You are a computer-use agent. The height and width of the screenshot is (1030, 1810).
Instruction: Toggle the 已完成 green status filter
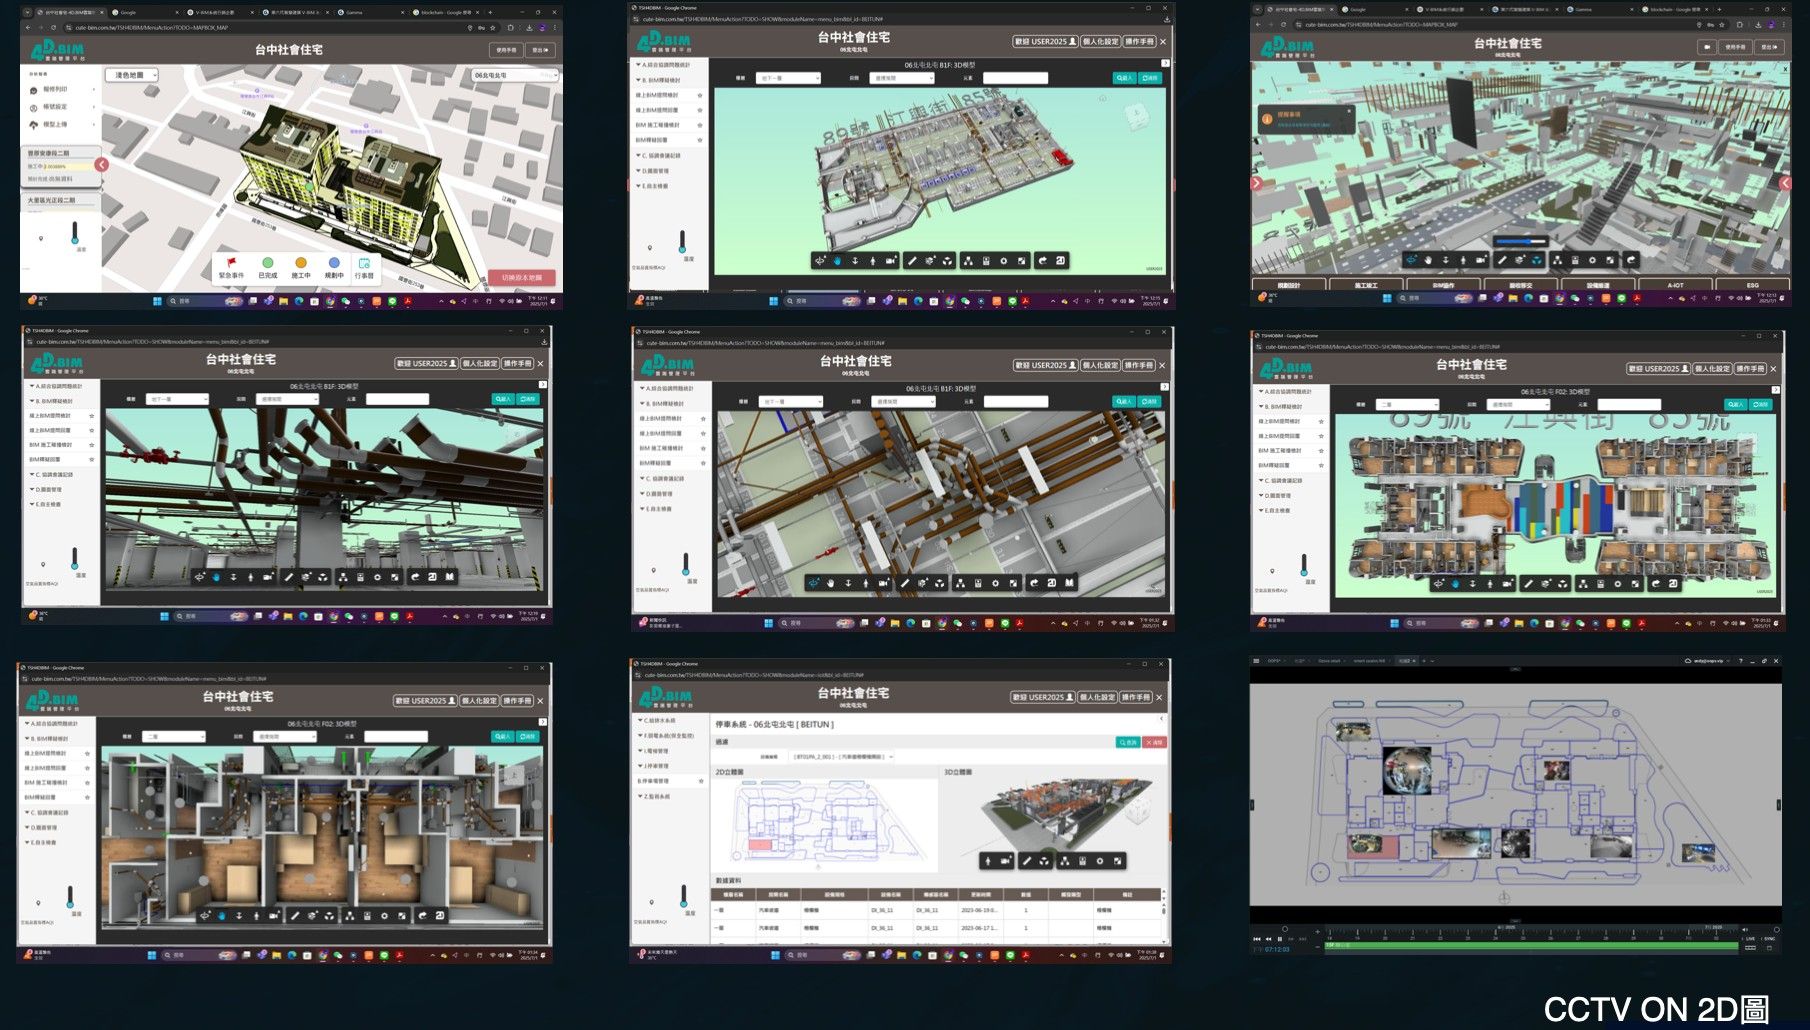coord(268,262)
